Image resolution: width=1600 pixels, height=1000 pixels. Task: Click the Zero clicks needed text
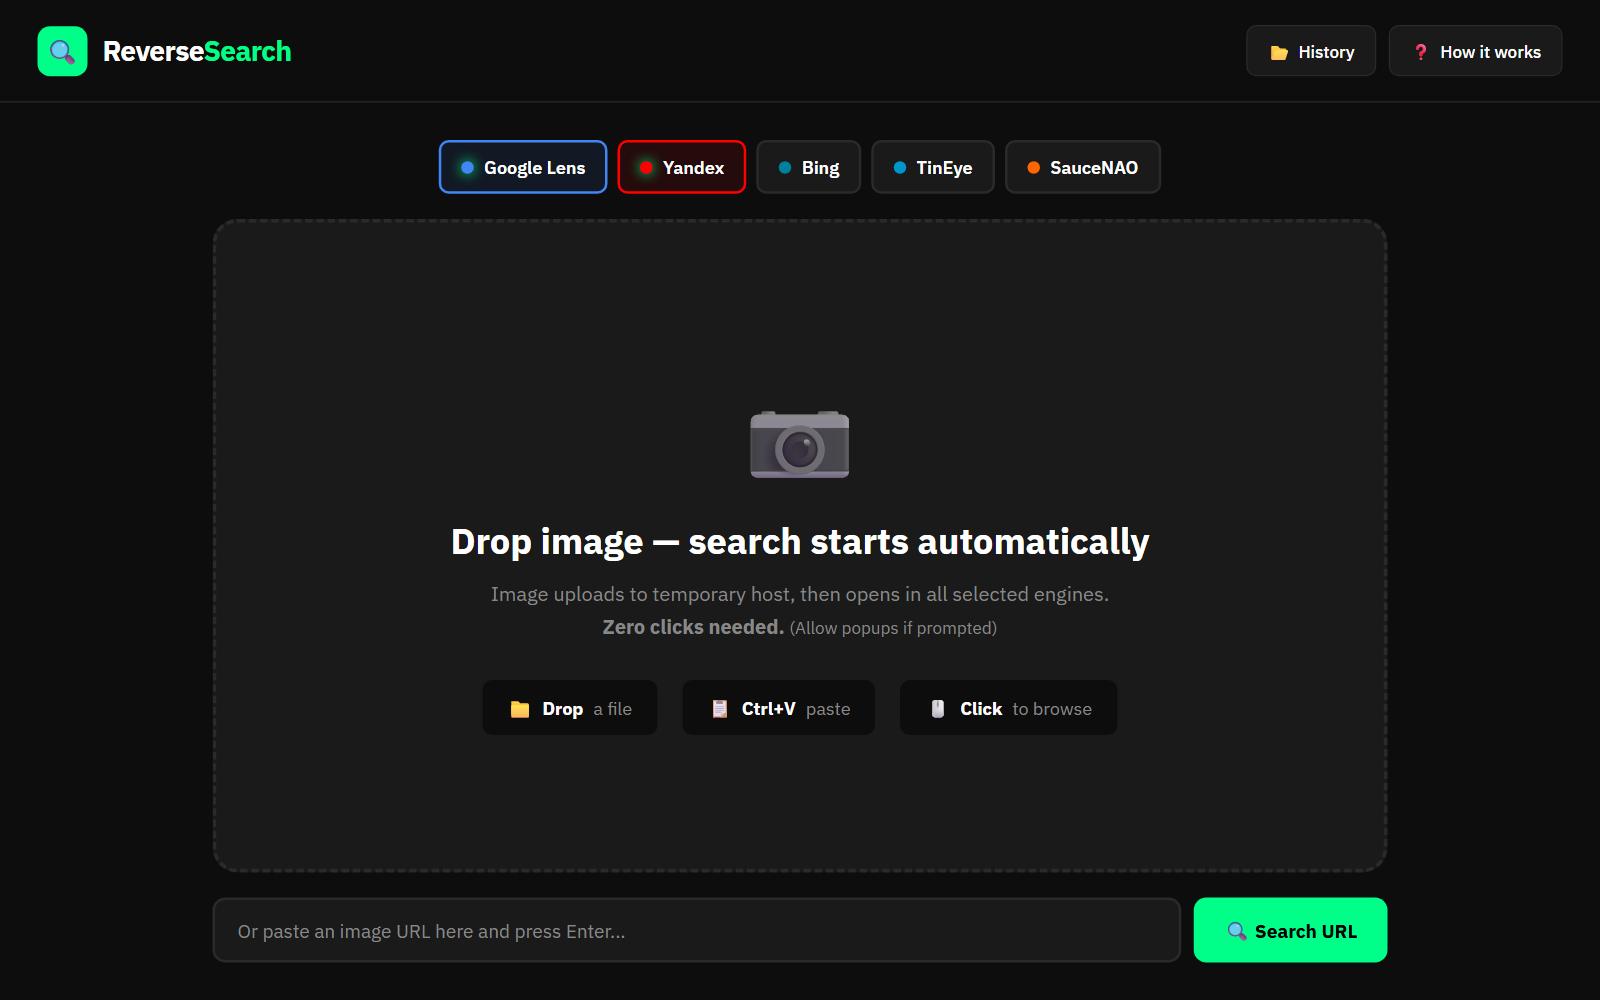click(693, 627)
